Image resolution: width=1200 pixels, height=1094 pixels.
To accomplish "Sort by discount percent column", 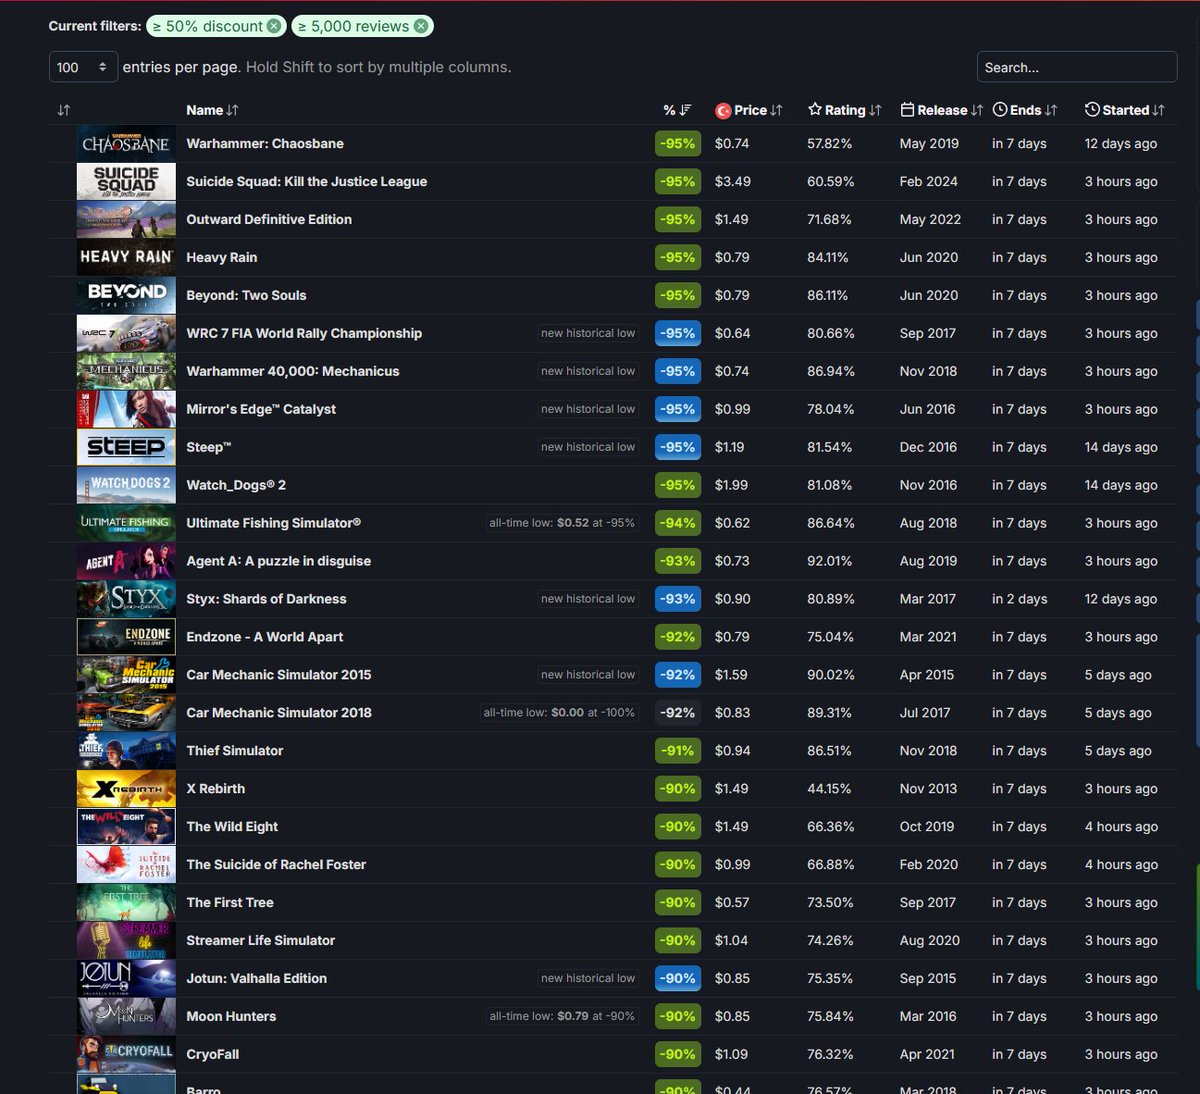I will click(x=677, y=110).
